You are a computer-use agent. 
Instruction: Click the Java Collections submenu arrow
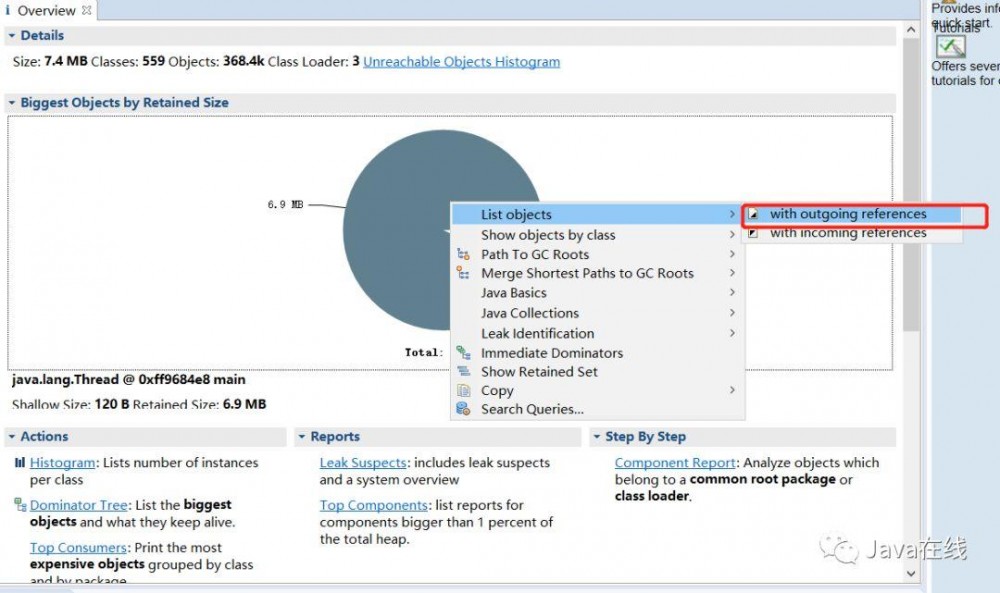[732, 313]
